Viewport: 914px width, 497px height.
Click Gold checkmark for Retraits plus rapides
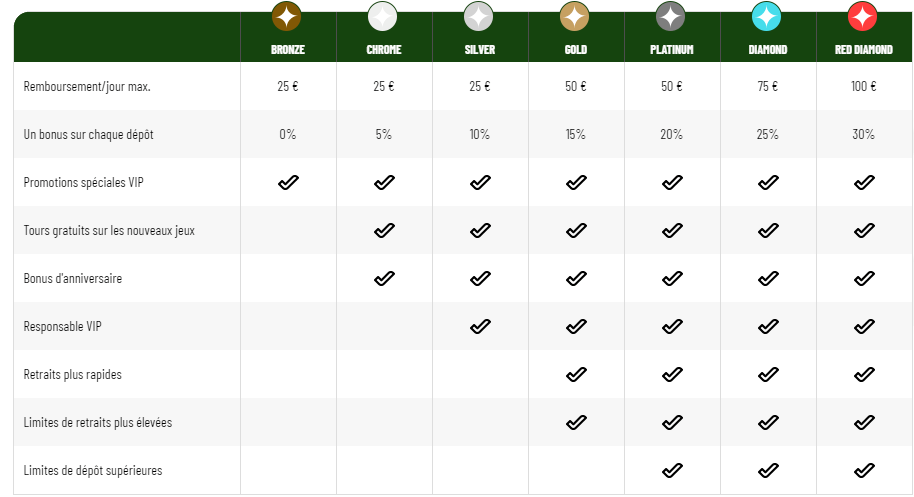pyautogui.click(x=576, y=374)
